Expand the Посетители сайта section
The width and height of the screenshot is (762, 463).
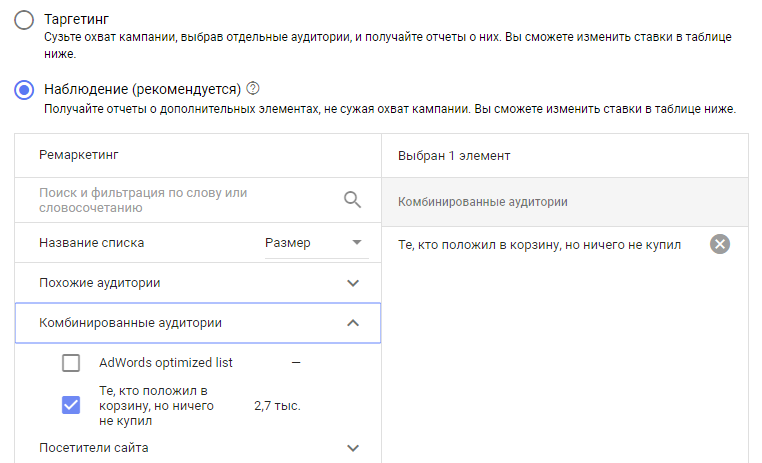pos(352,448)
